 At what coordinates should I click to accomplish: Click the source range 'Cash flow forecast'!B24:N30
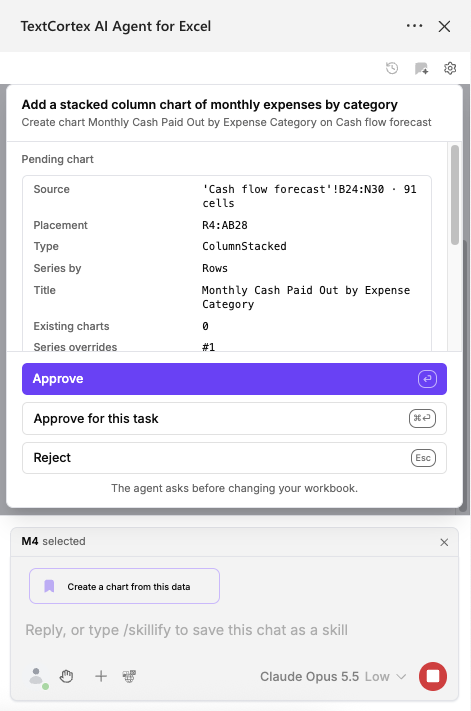[x=293, y=189]
